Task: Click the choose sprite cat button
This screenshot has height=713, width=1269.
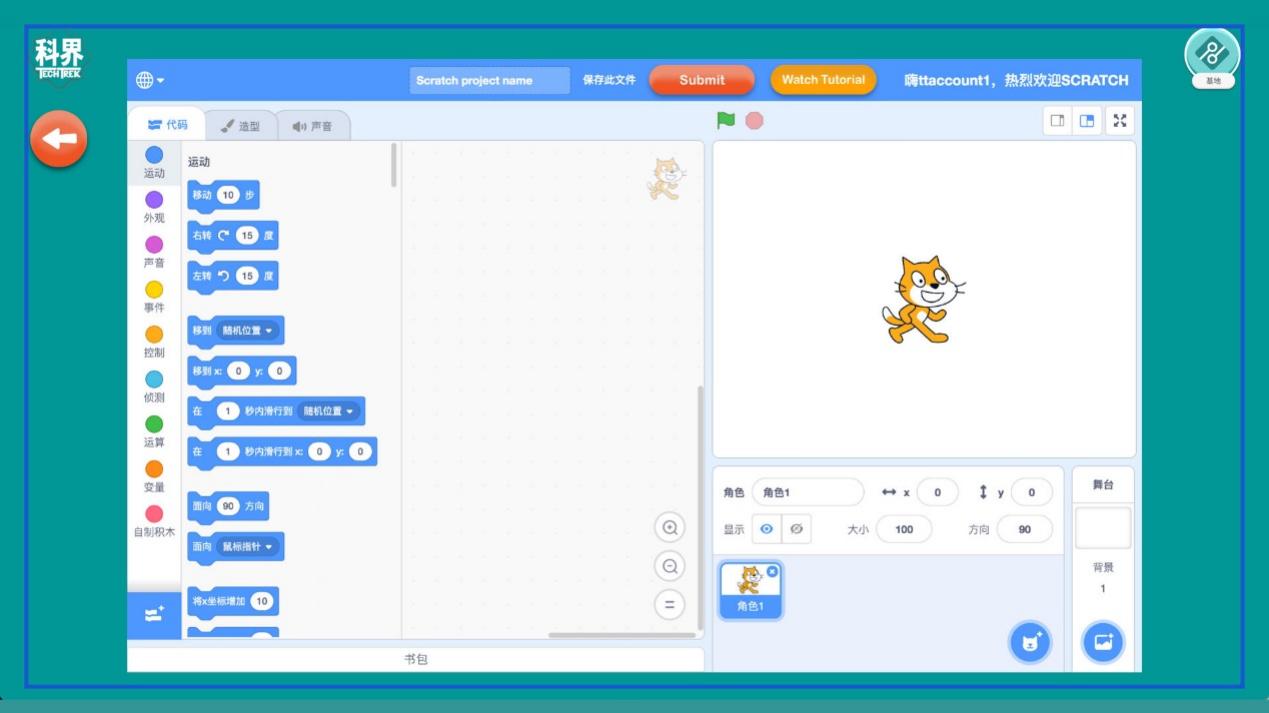Action: click(1030, 642)
